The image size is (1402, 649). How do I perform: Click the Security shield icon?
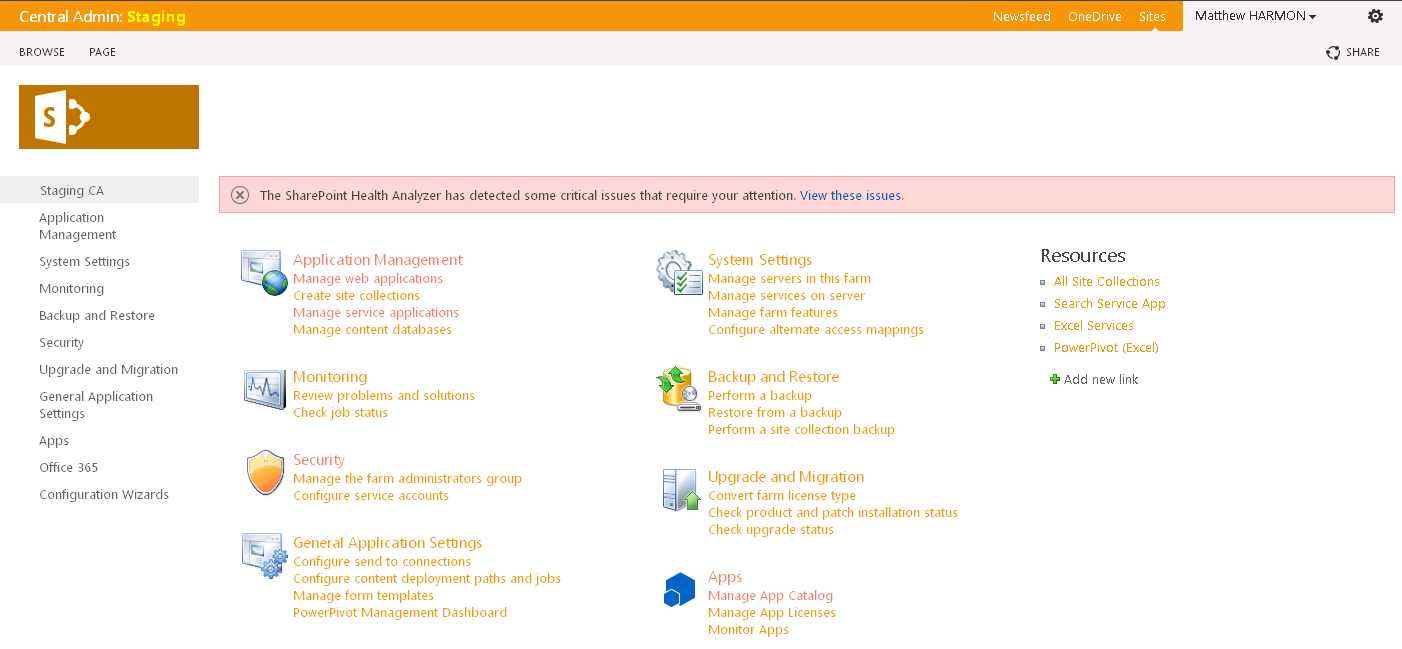click(x=265, y=473)
